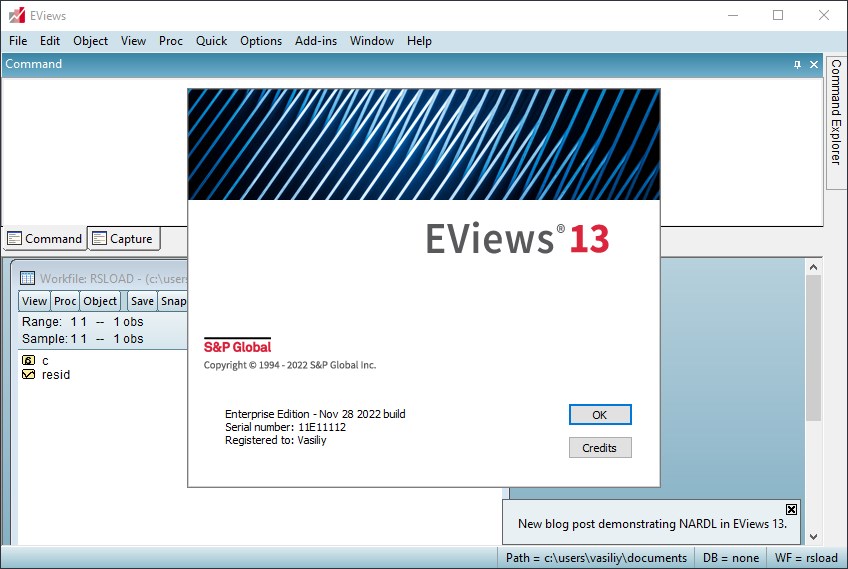848x569 pixels.
Task: Open the File menu
Action: coord(18,41)
